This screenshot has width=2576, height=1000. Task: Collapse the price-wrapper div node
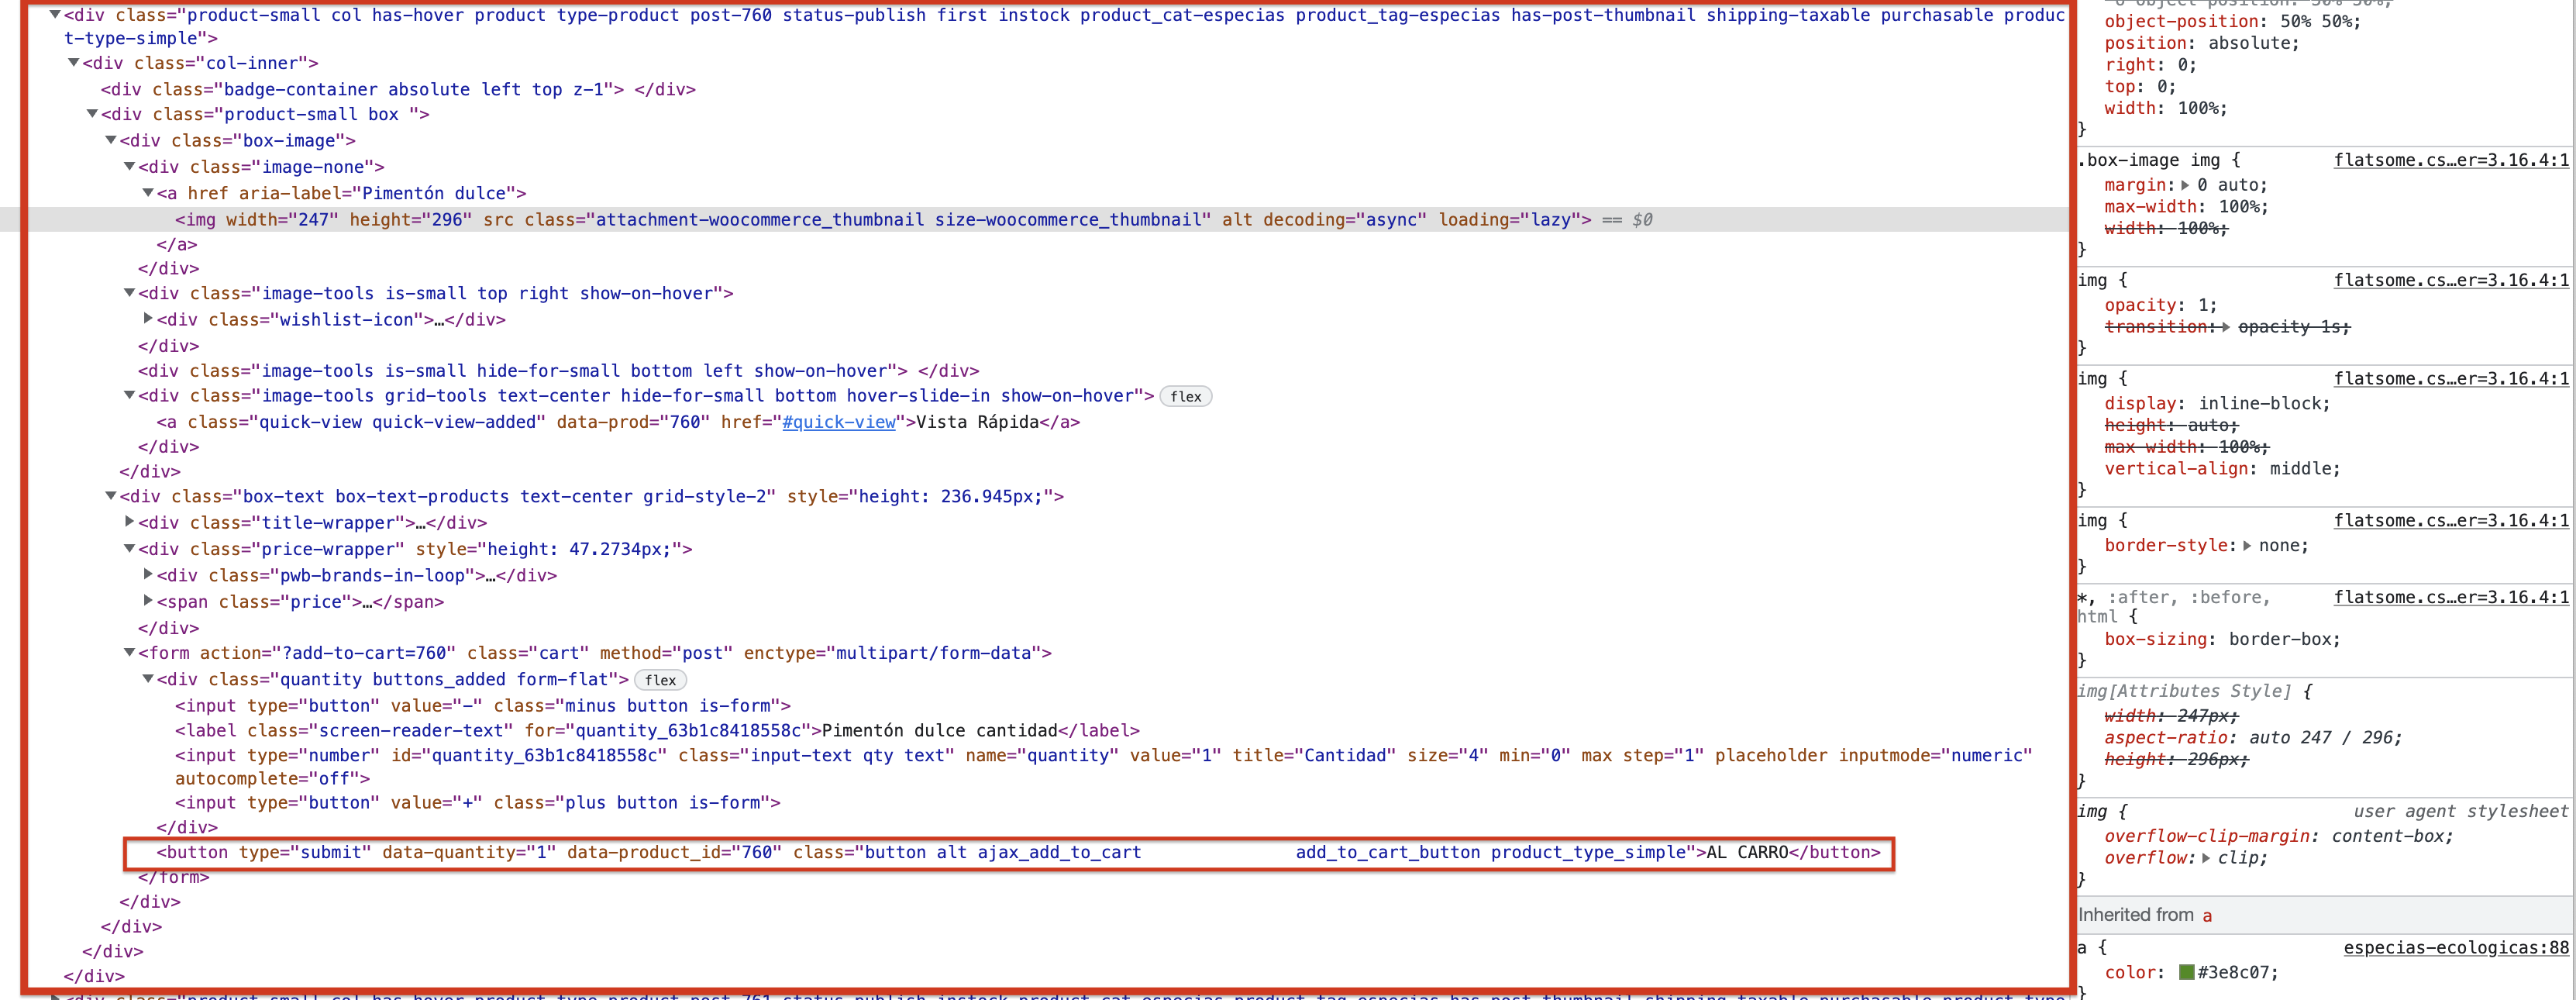coord(129,548)
